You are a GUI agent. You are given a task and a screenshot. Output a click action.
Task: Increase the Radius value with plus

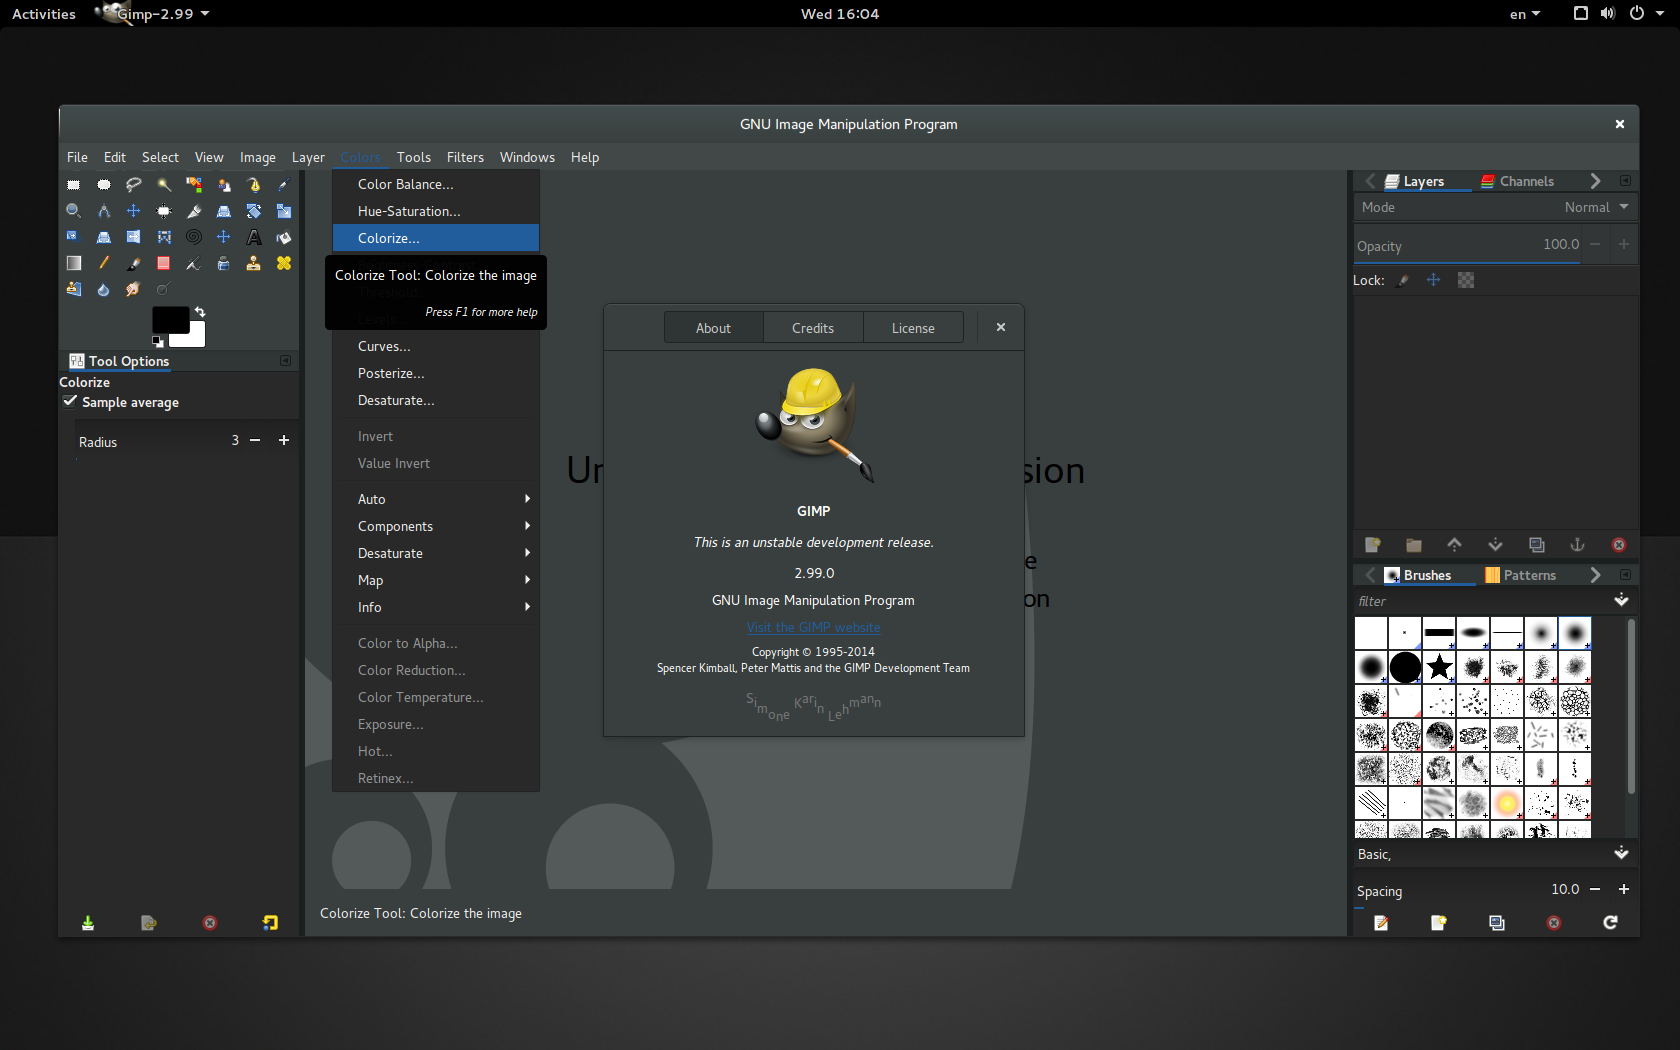[x=284, y=440]
